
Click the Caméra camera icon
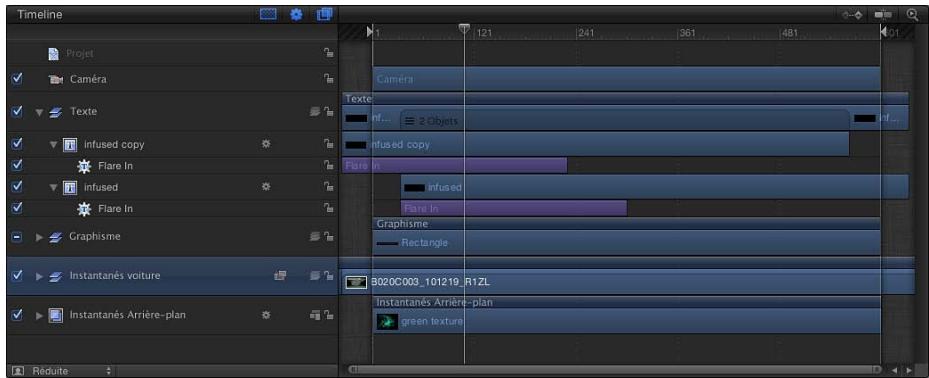[55, 79]
